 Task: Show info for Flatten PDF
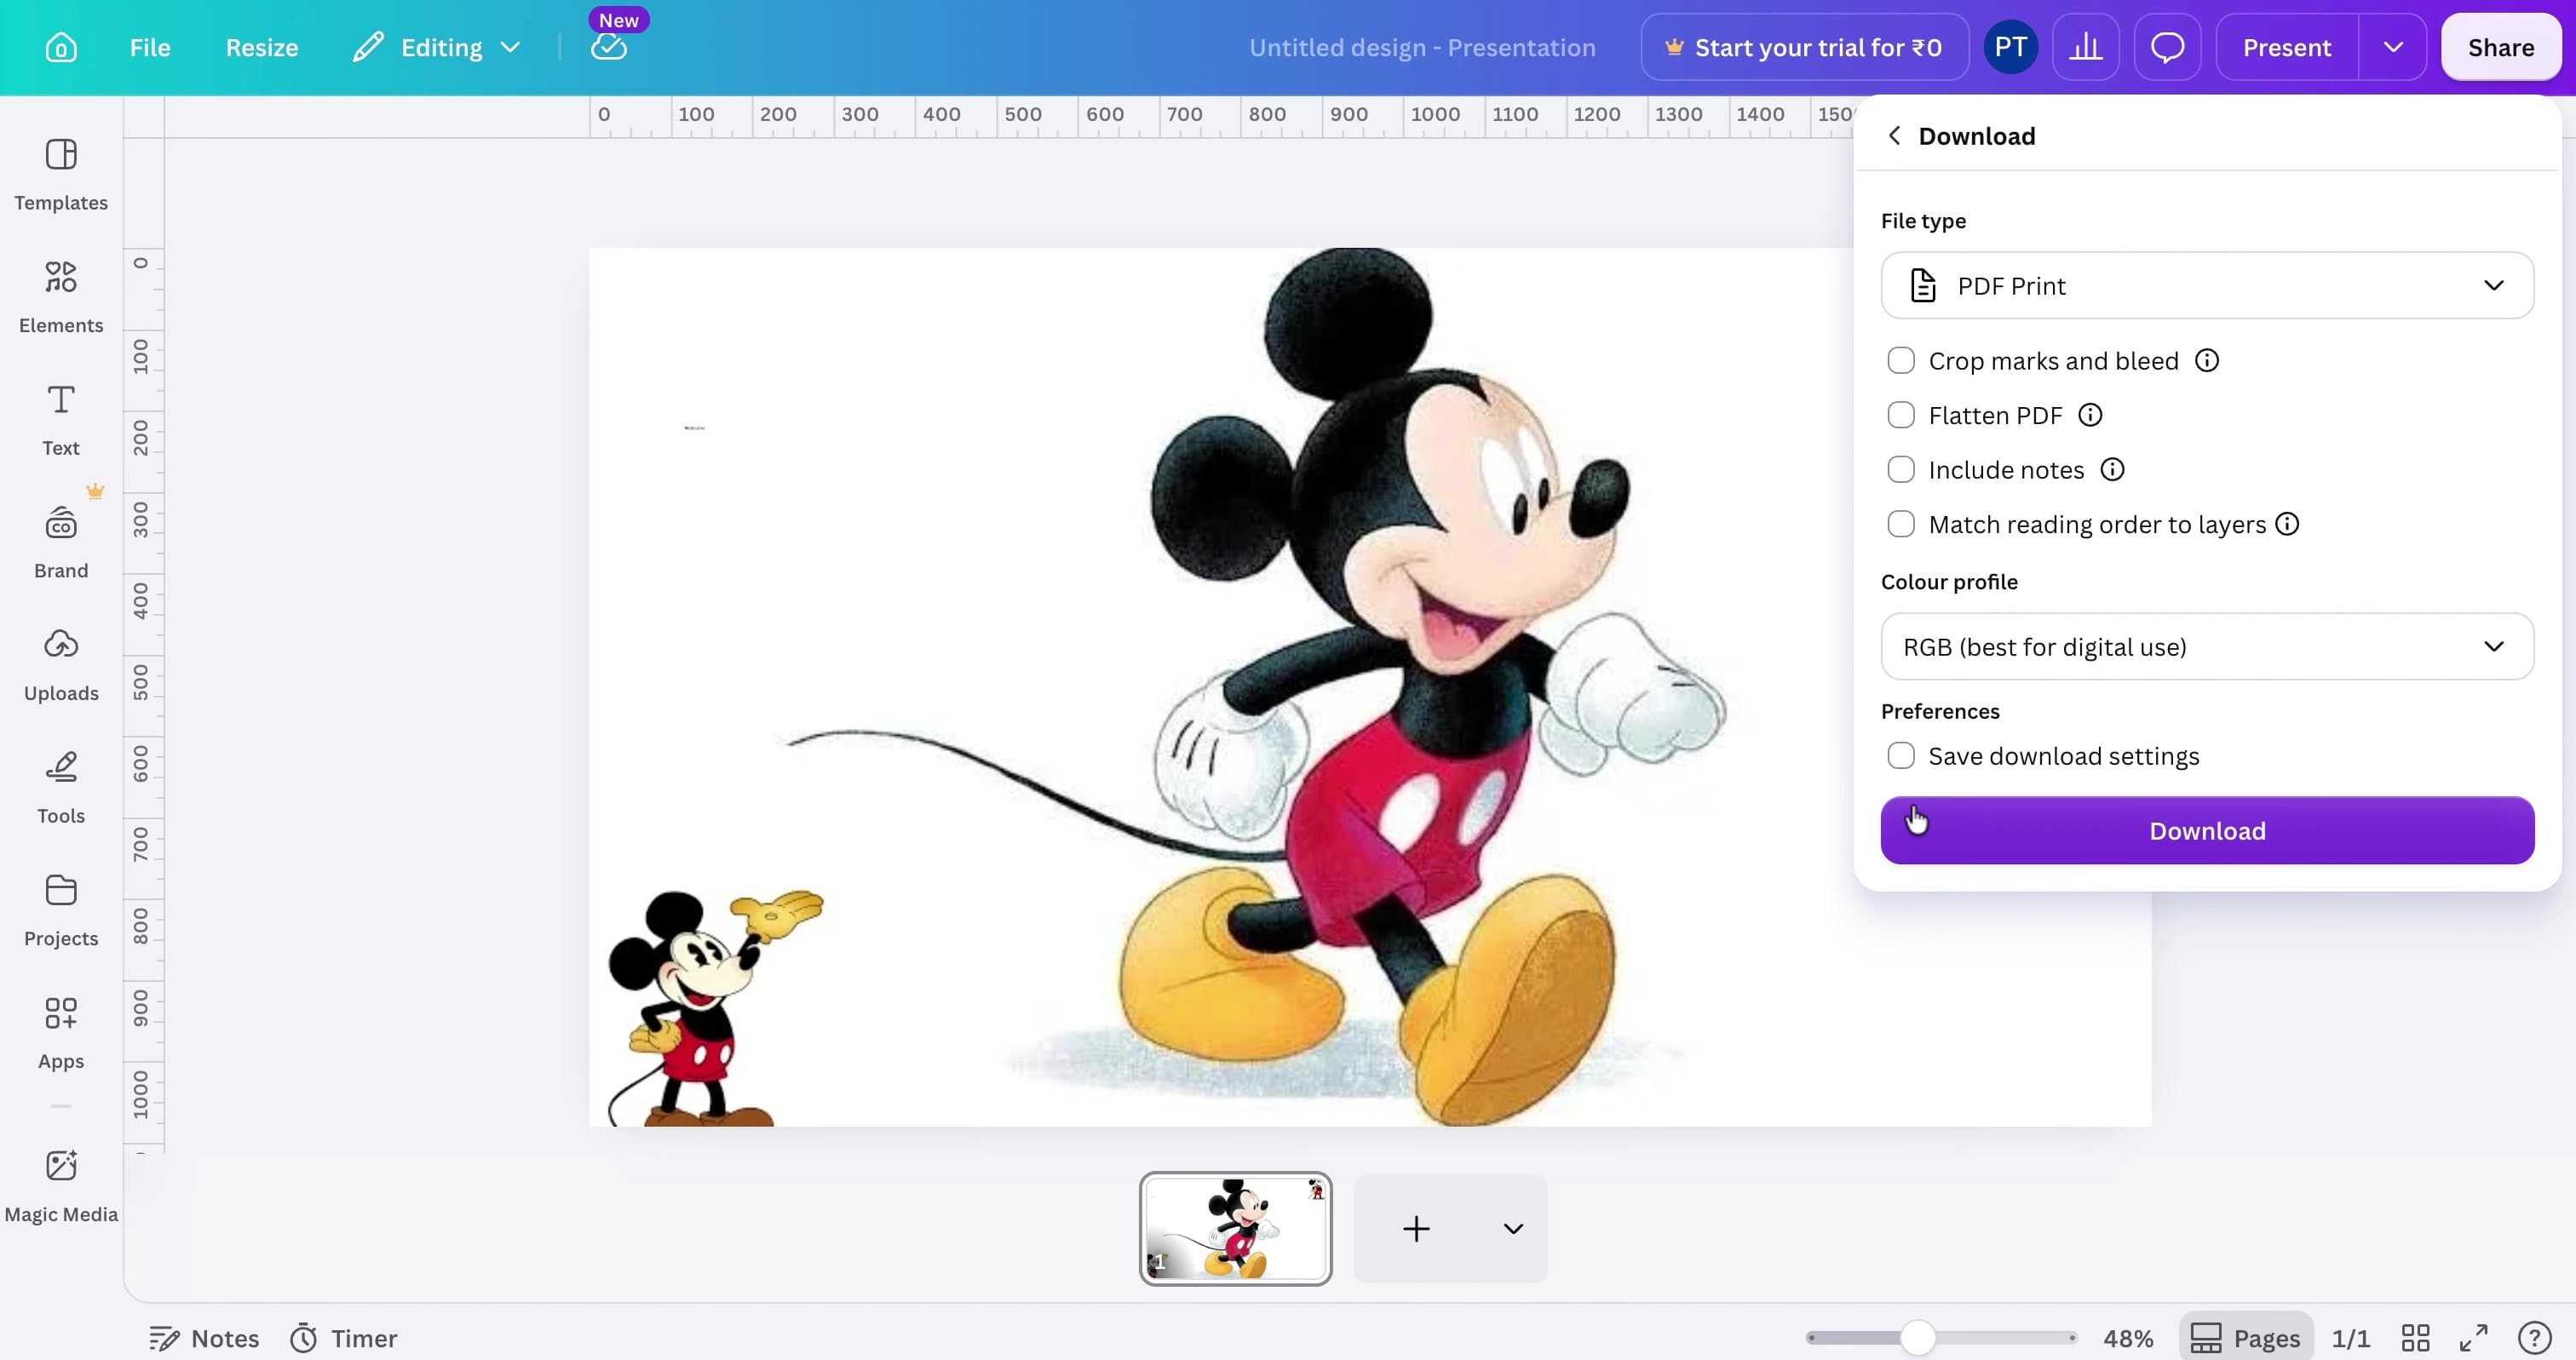2090,415
